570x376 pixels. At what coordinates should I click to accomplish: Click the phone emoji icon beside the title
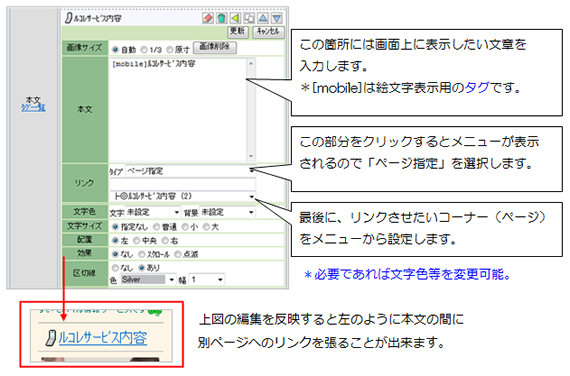click(x=68, y=18)
